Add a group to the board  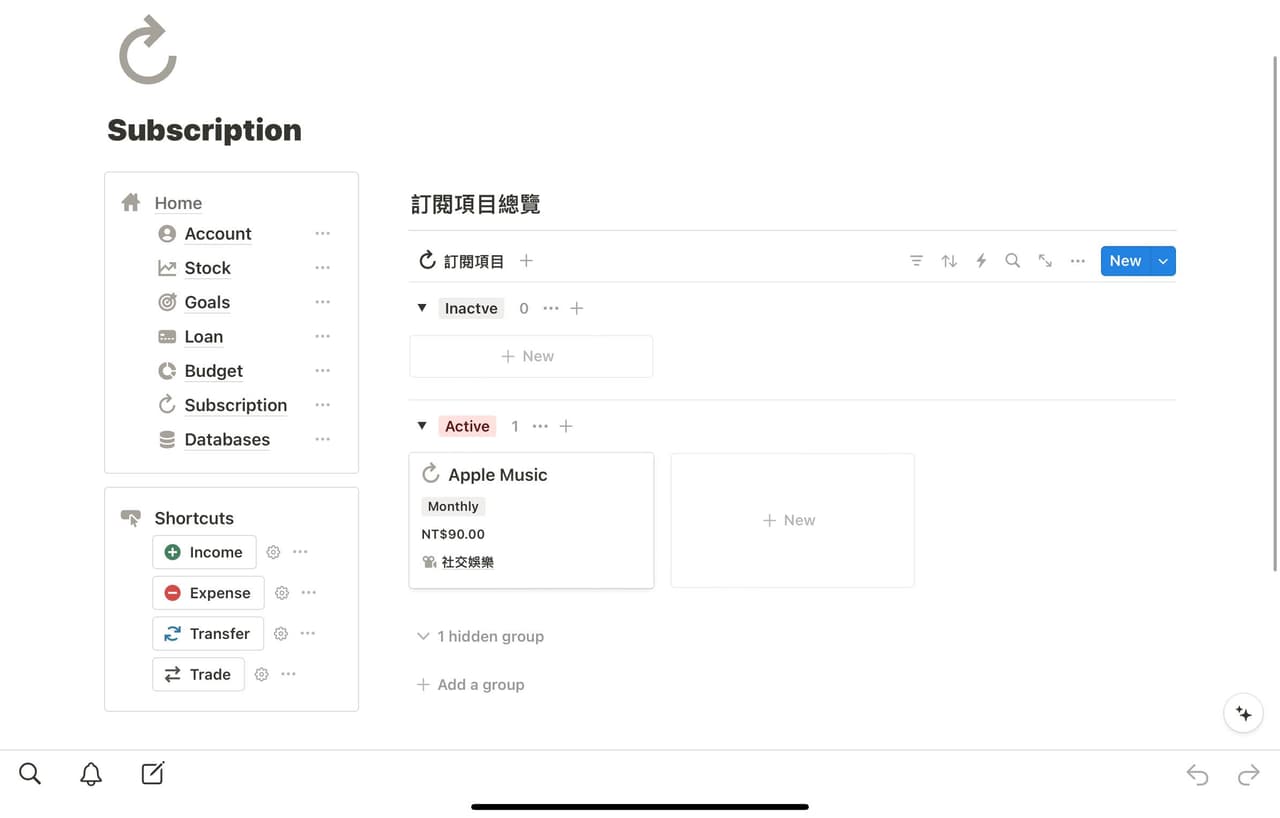point(470,684)
